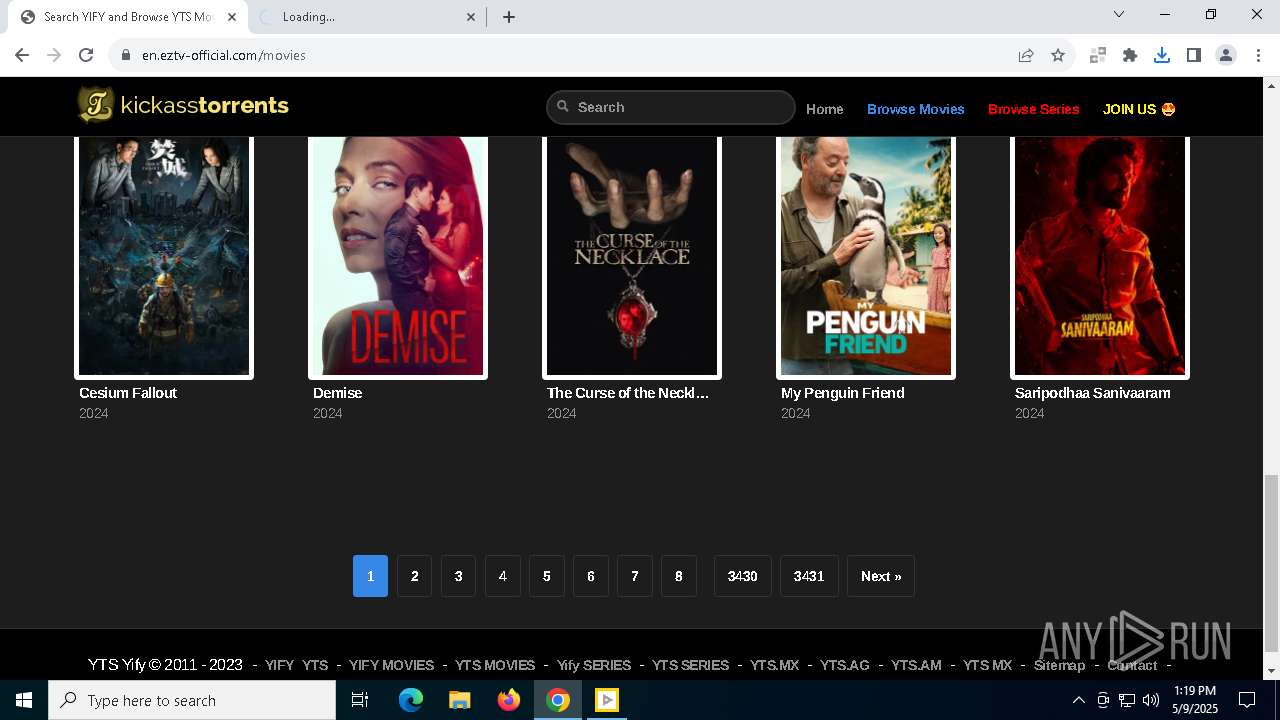1280x720 pixels.
Task: Click the address bar URL
Action: (224, 55)
